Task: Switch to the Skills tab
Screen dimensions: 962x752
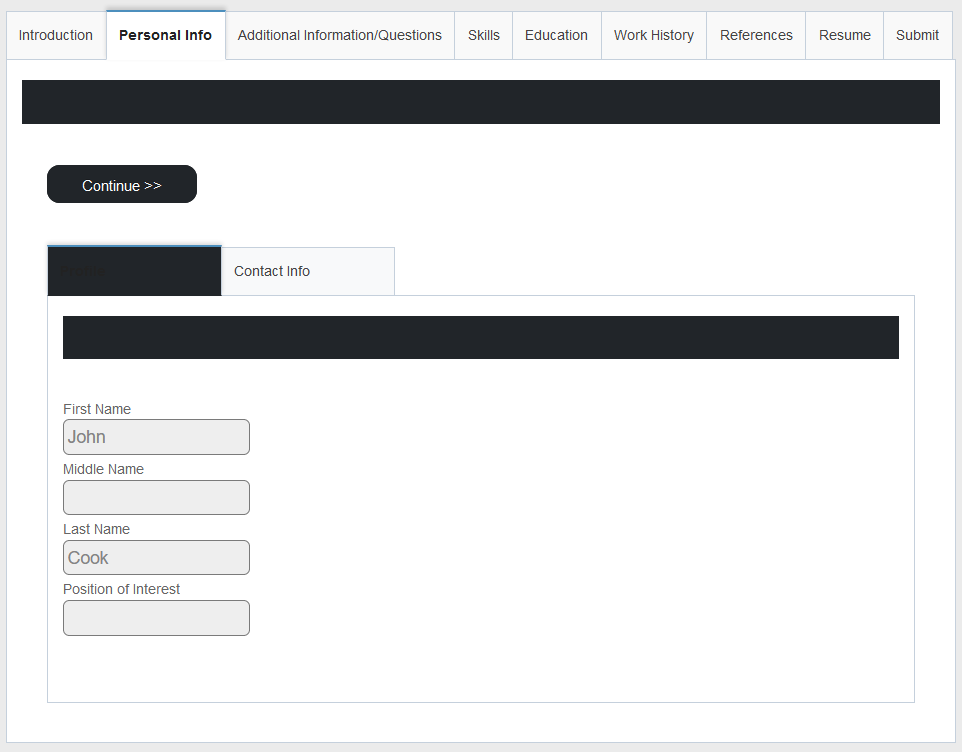Action: click(483, 36)
